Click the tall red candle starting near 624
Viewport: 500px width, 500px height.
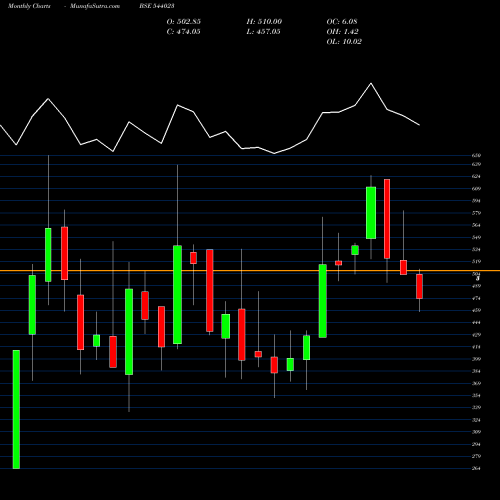click(387, 219)
